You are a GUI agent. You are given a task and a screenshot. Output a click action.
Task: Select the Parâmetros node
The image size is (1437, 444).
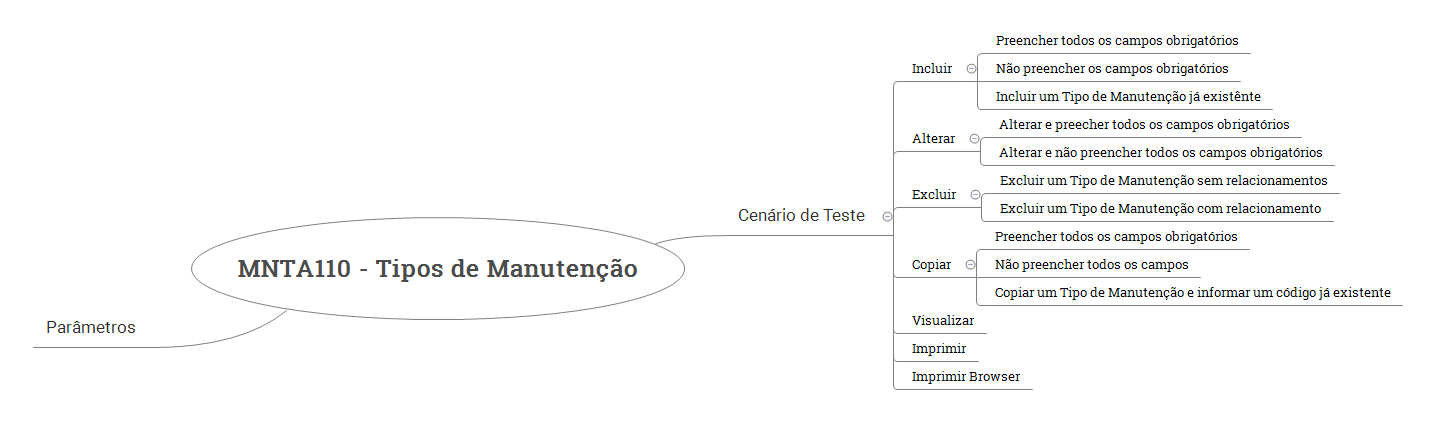tap(91, 328)
